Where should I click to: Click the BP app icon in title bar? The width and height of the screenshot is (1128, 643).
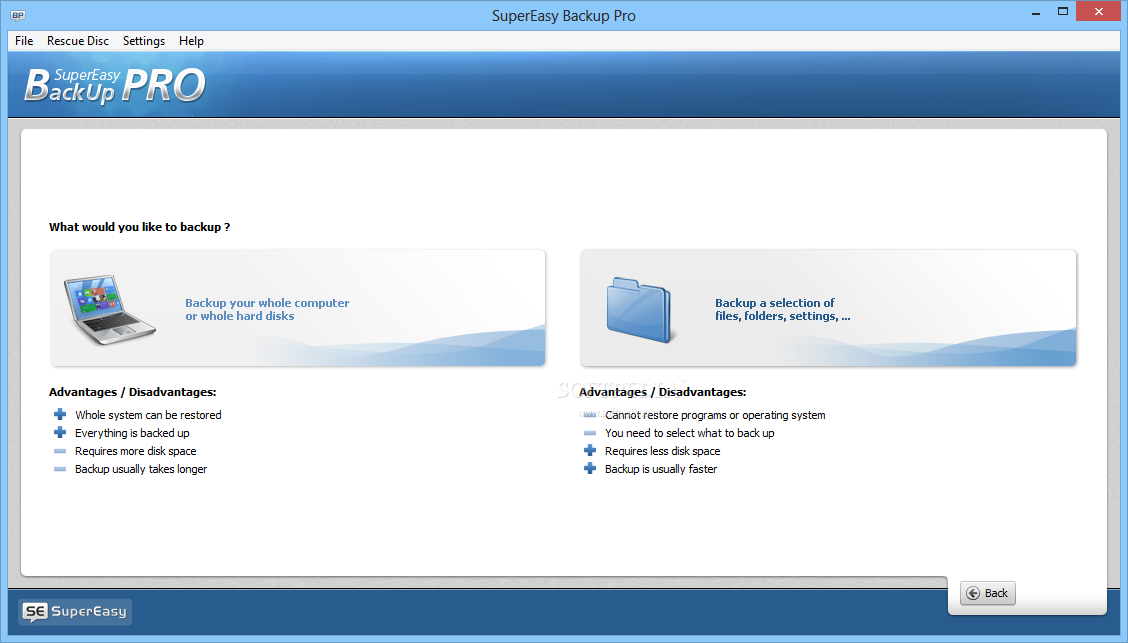click(x=19, y=15)
